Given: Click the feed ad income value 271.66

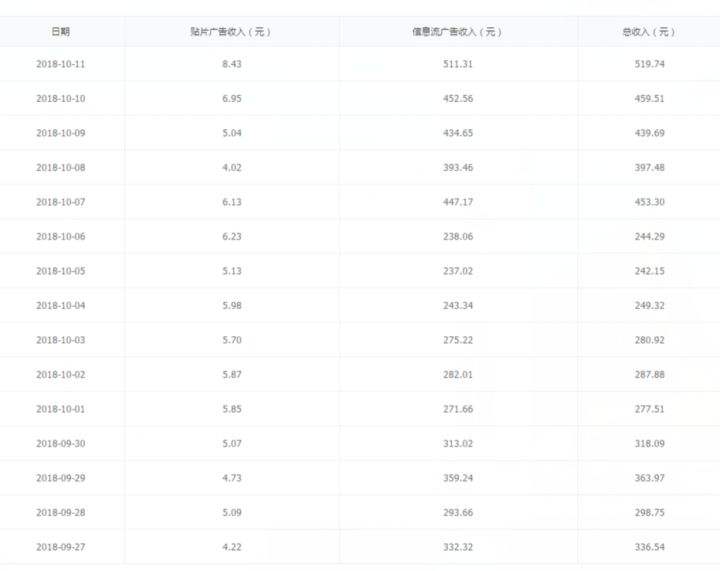Looking at the screenshot, I should click(458, 409).
